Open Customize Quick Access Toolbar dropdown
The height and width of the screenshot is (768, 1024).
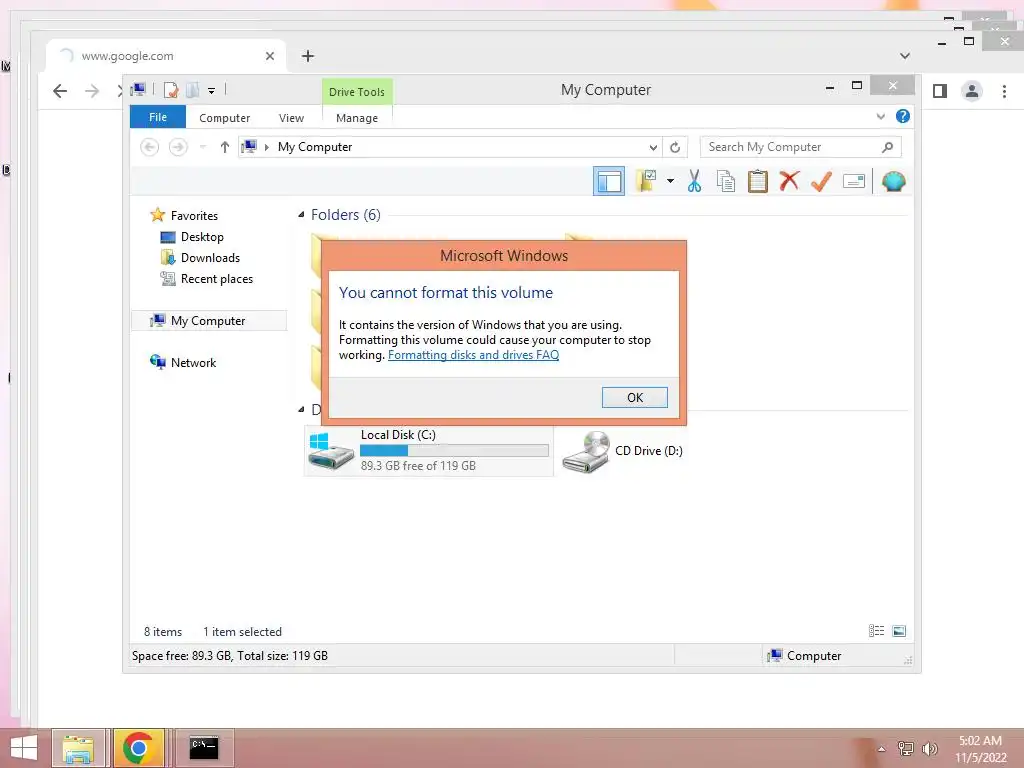212,91
